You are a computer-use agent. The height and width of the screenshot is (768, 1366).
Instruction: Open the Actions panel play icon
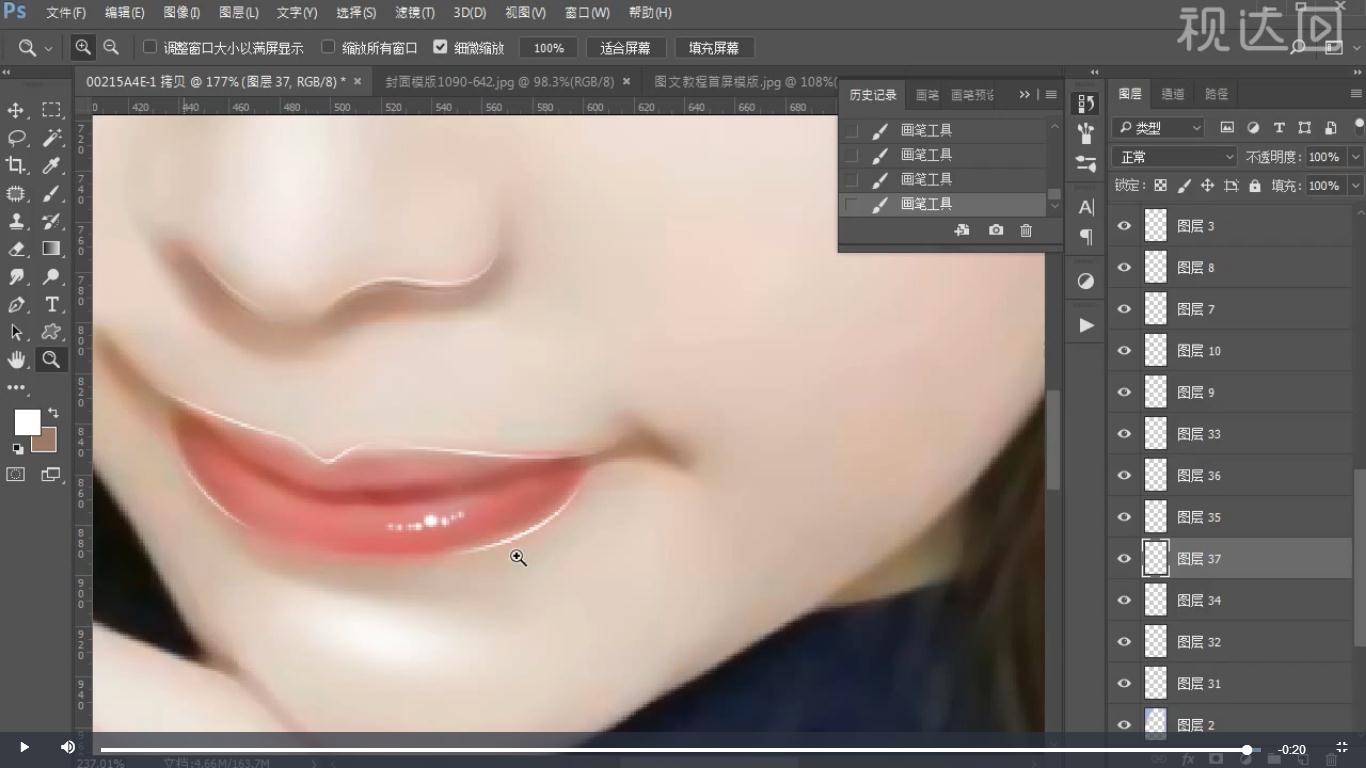[1086, 325]
